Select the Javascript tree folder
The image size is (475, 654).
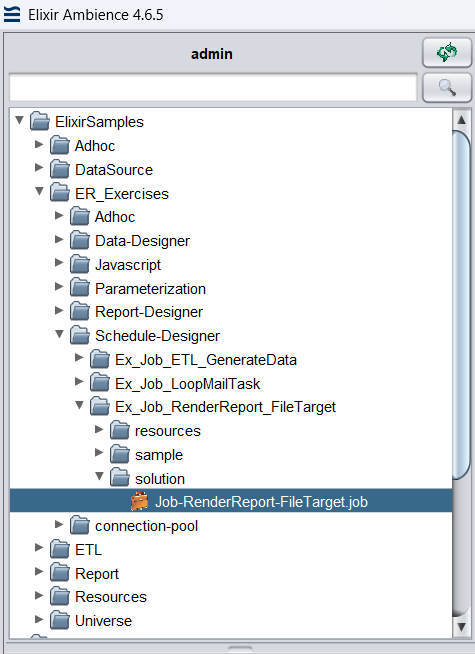pyautogui.click(x=128, y=265)
